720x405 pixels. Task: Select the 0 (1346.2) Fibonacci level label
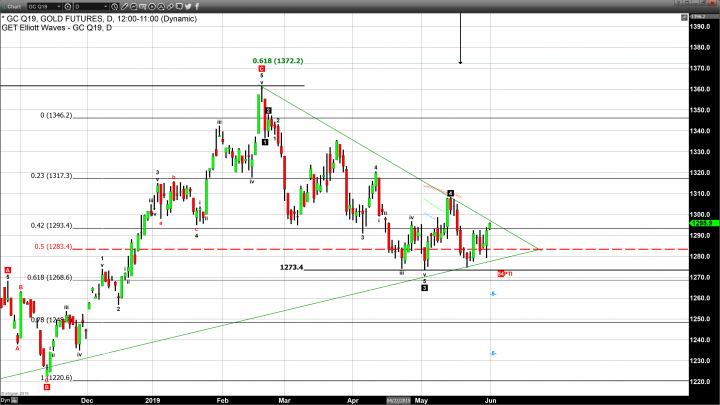pyautogui.click(x=56, y=115)
